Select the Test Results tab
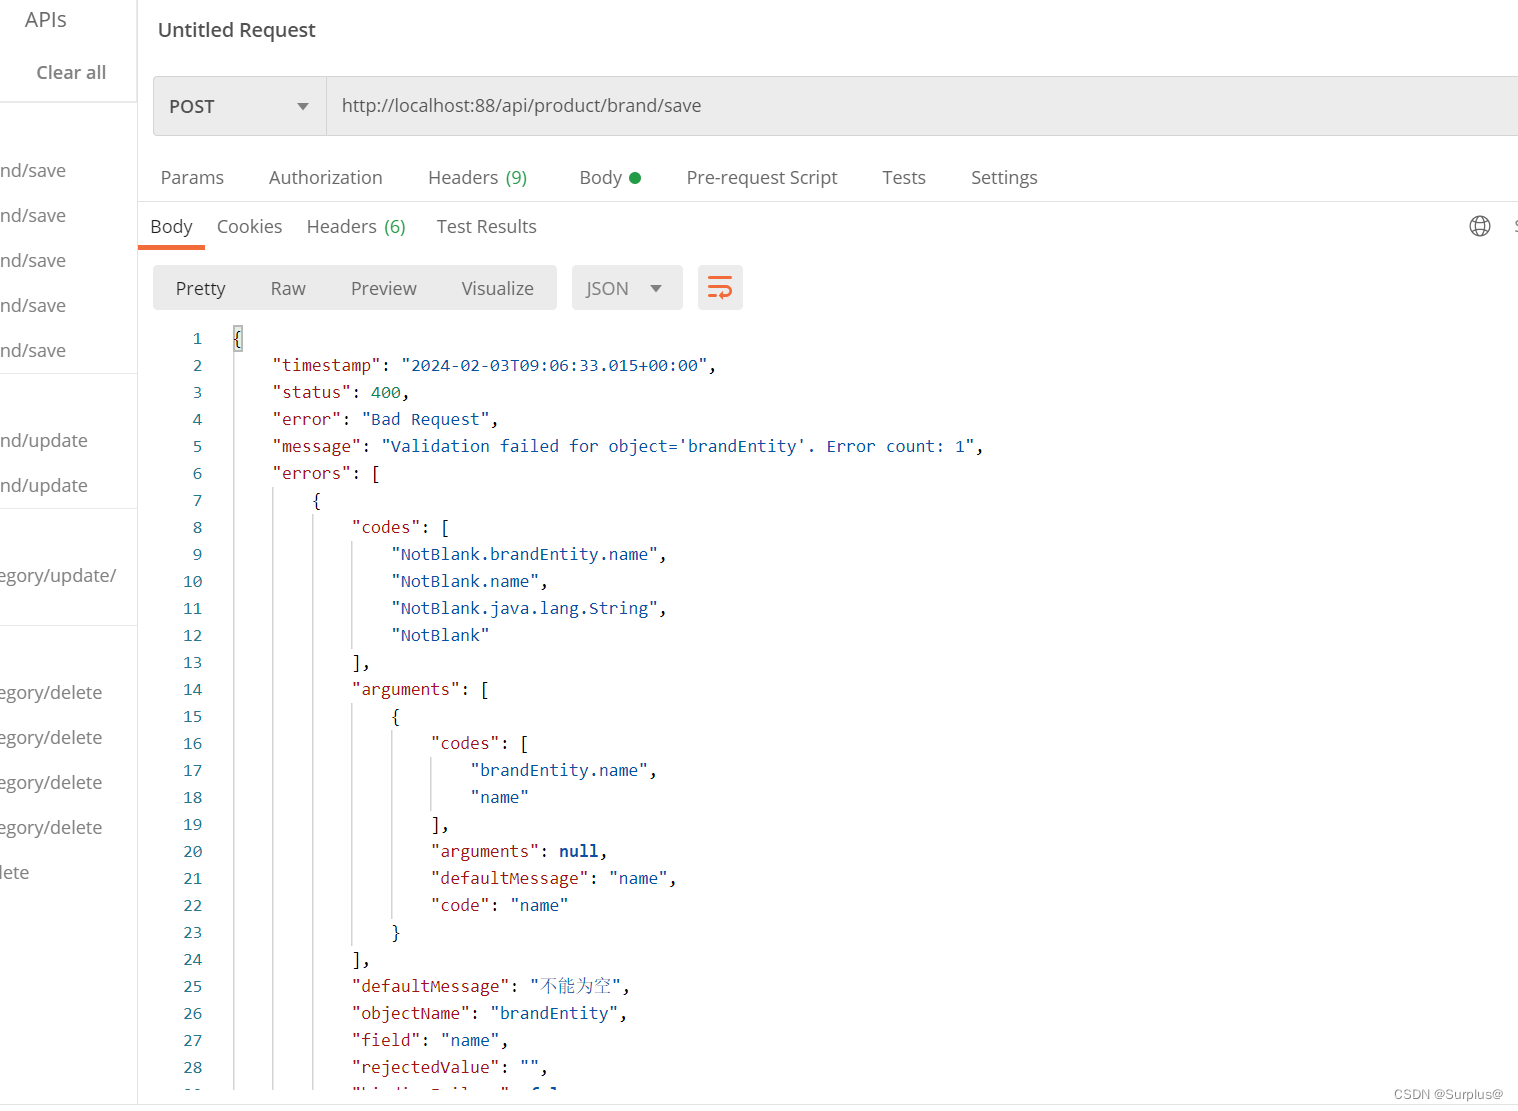Screen dimensions: 1518x1111 tap(486, 227)
